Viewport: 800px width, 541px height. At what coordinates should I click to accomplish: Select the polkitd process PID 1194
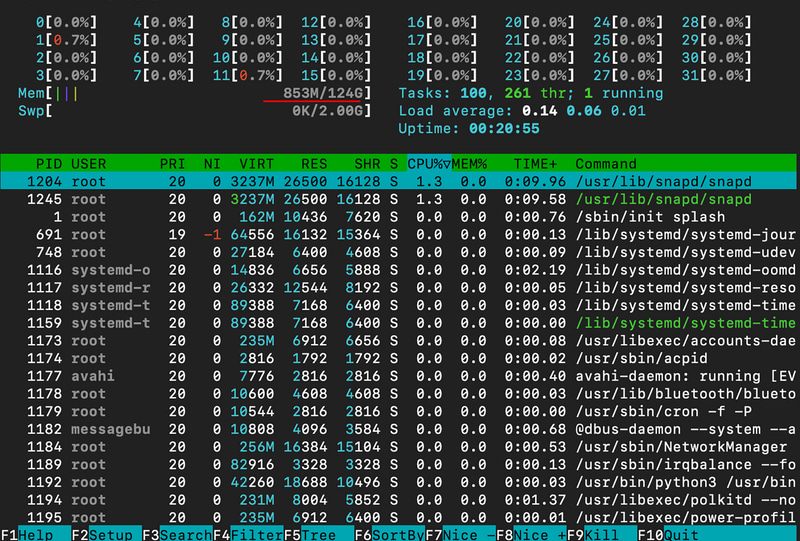pyautogui.click(x=398, y=500)
